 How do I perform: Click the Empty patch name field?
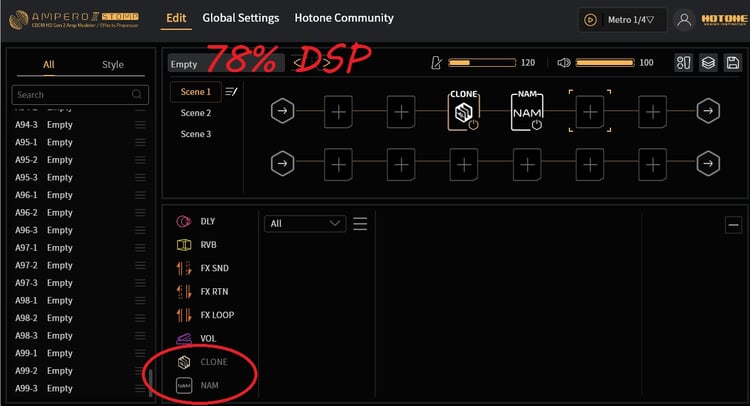point(226,64)
